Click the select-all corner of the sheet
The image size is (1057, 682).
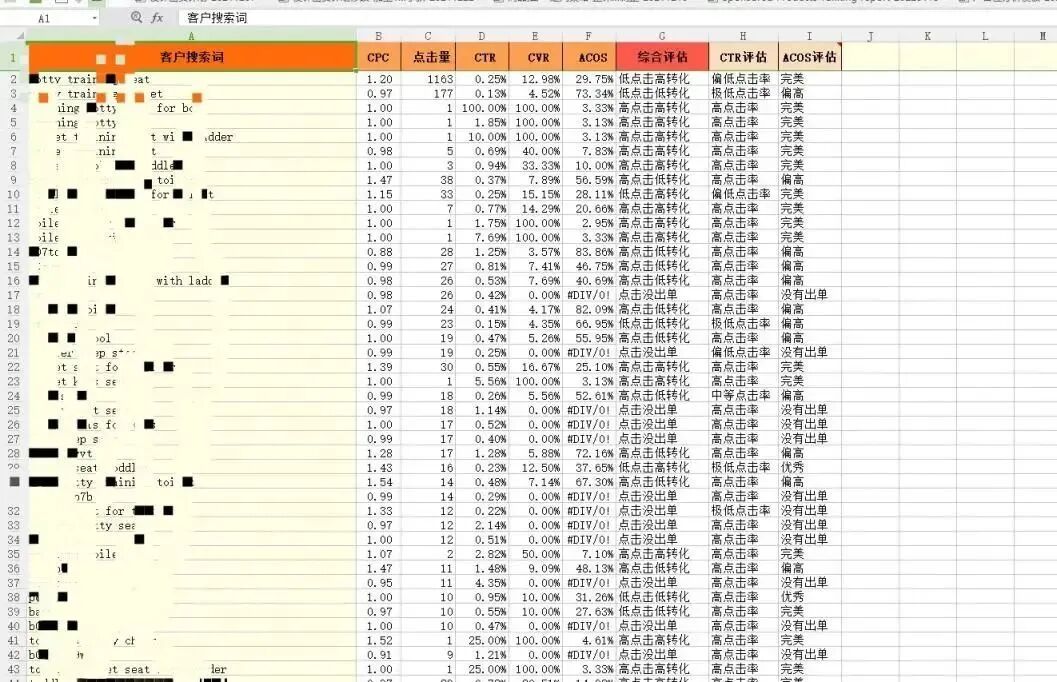14,36
